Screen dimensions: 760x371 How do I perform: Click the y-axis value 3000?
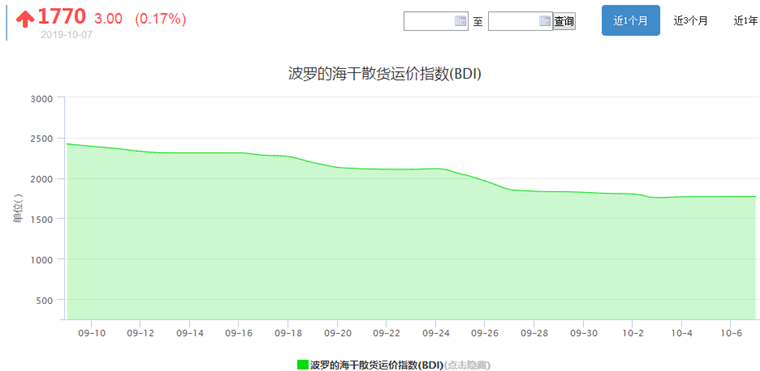click(41, 98)
